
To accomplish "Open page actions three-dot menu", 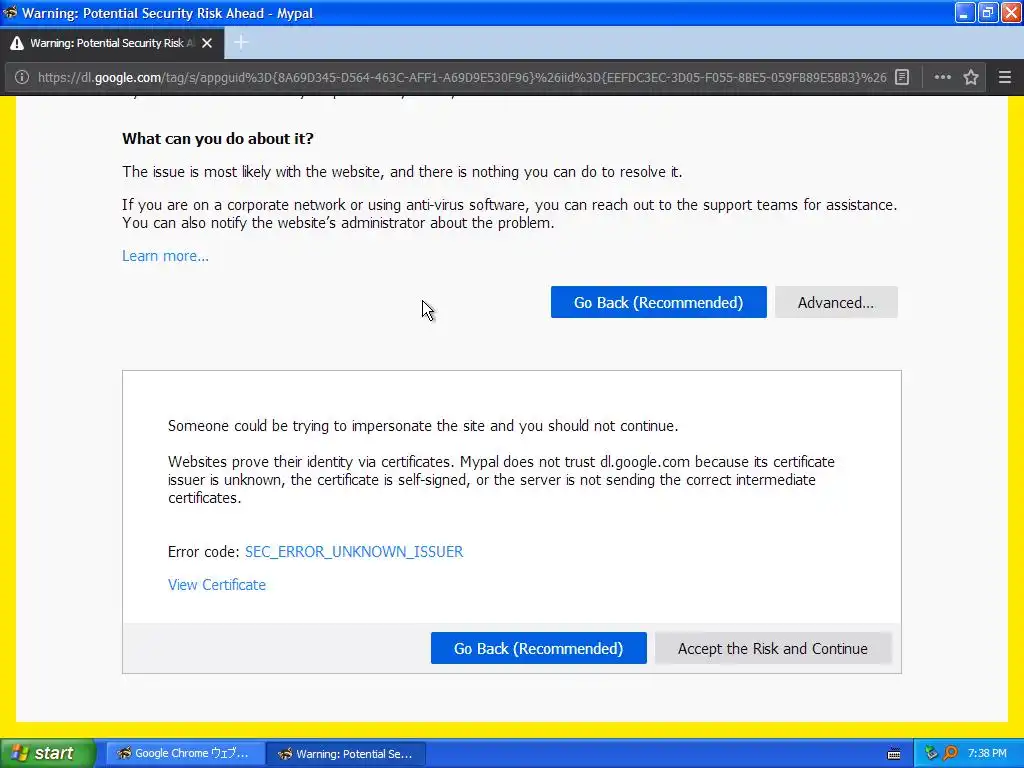I will 942,77.
